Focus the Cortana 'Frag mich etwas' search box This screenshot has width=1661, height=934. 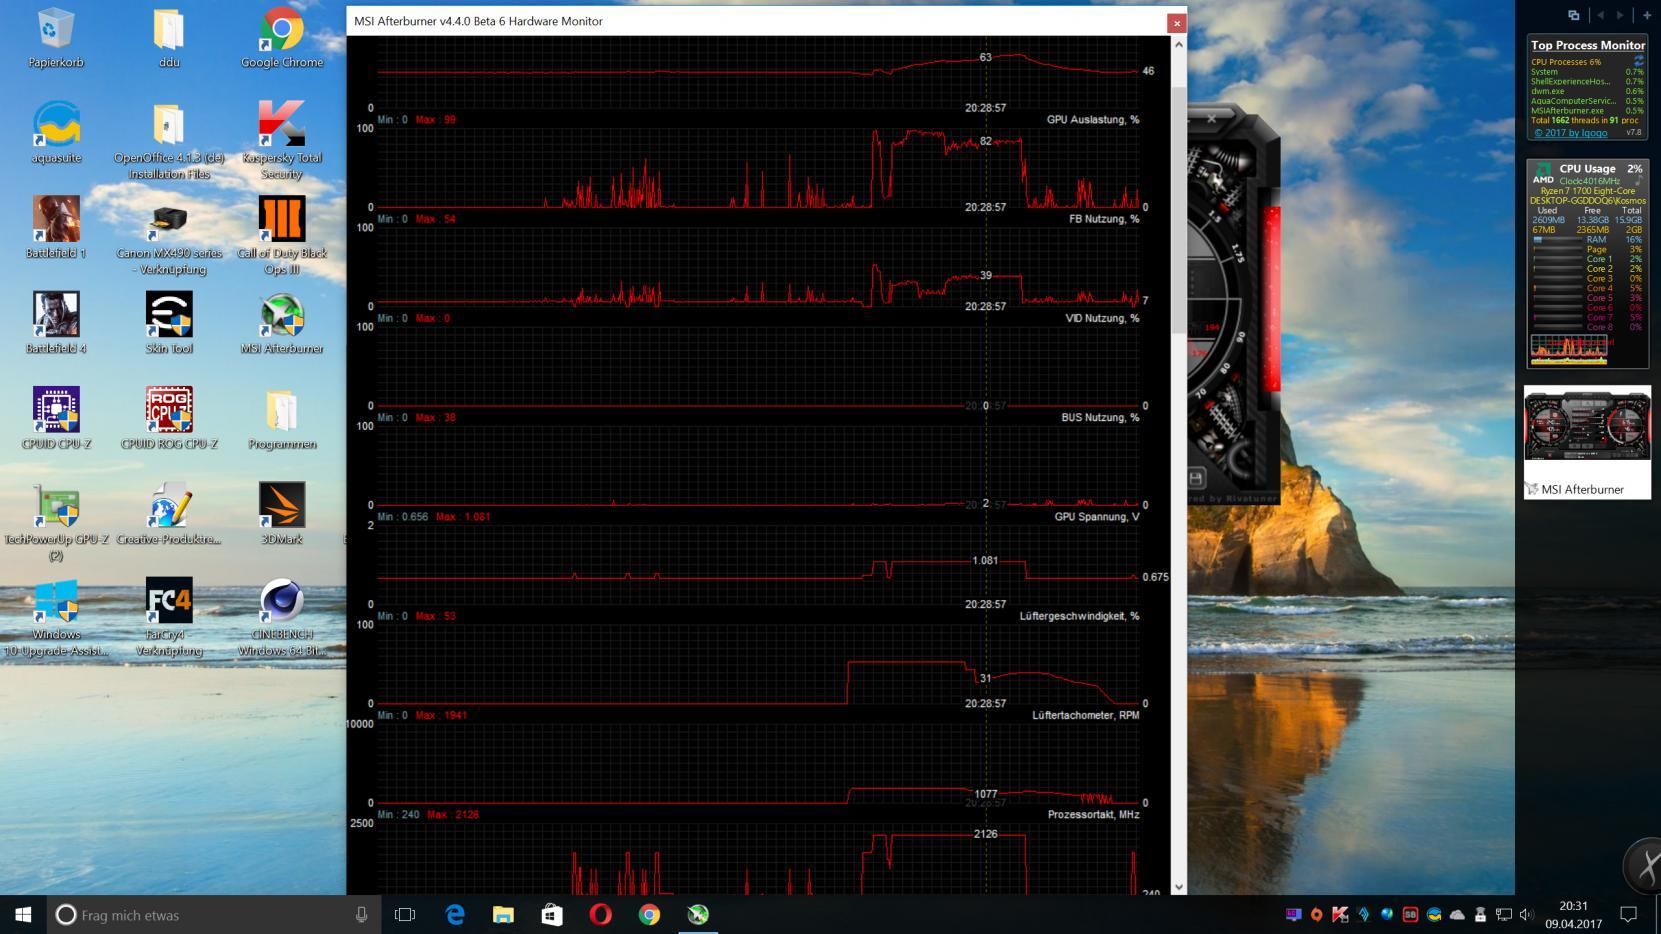[214, 914]
